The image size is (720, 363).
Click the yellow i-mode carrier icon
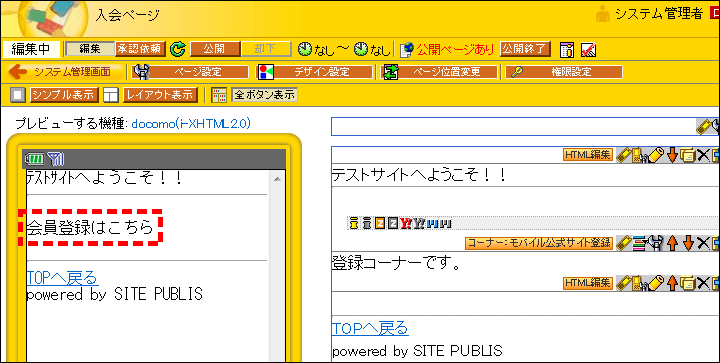tap(353, 223)
